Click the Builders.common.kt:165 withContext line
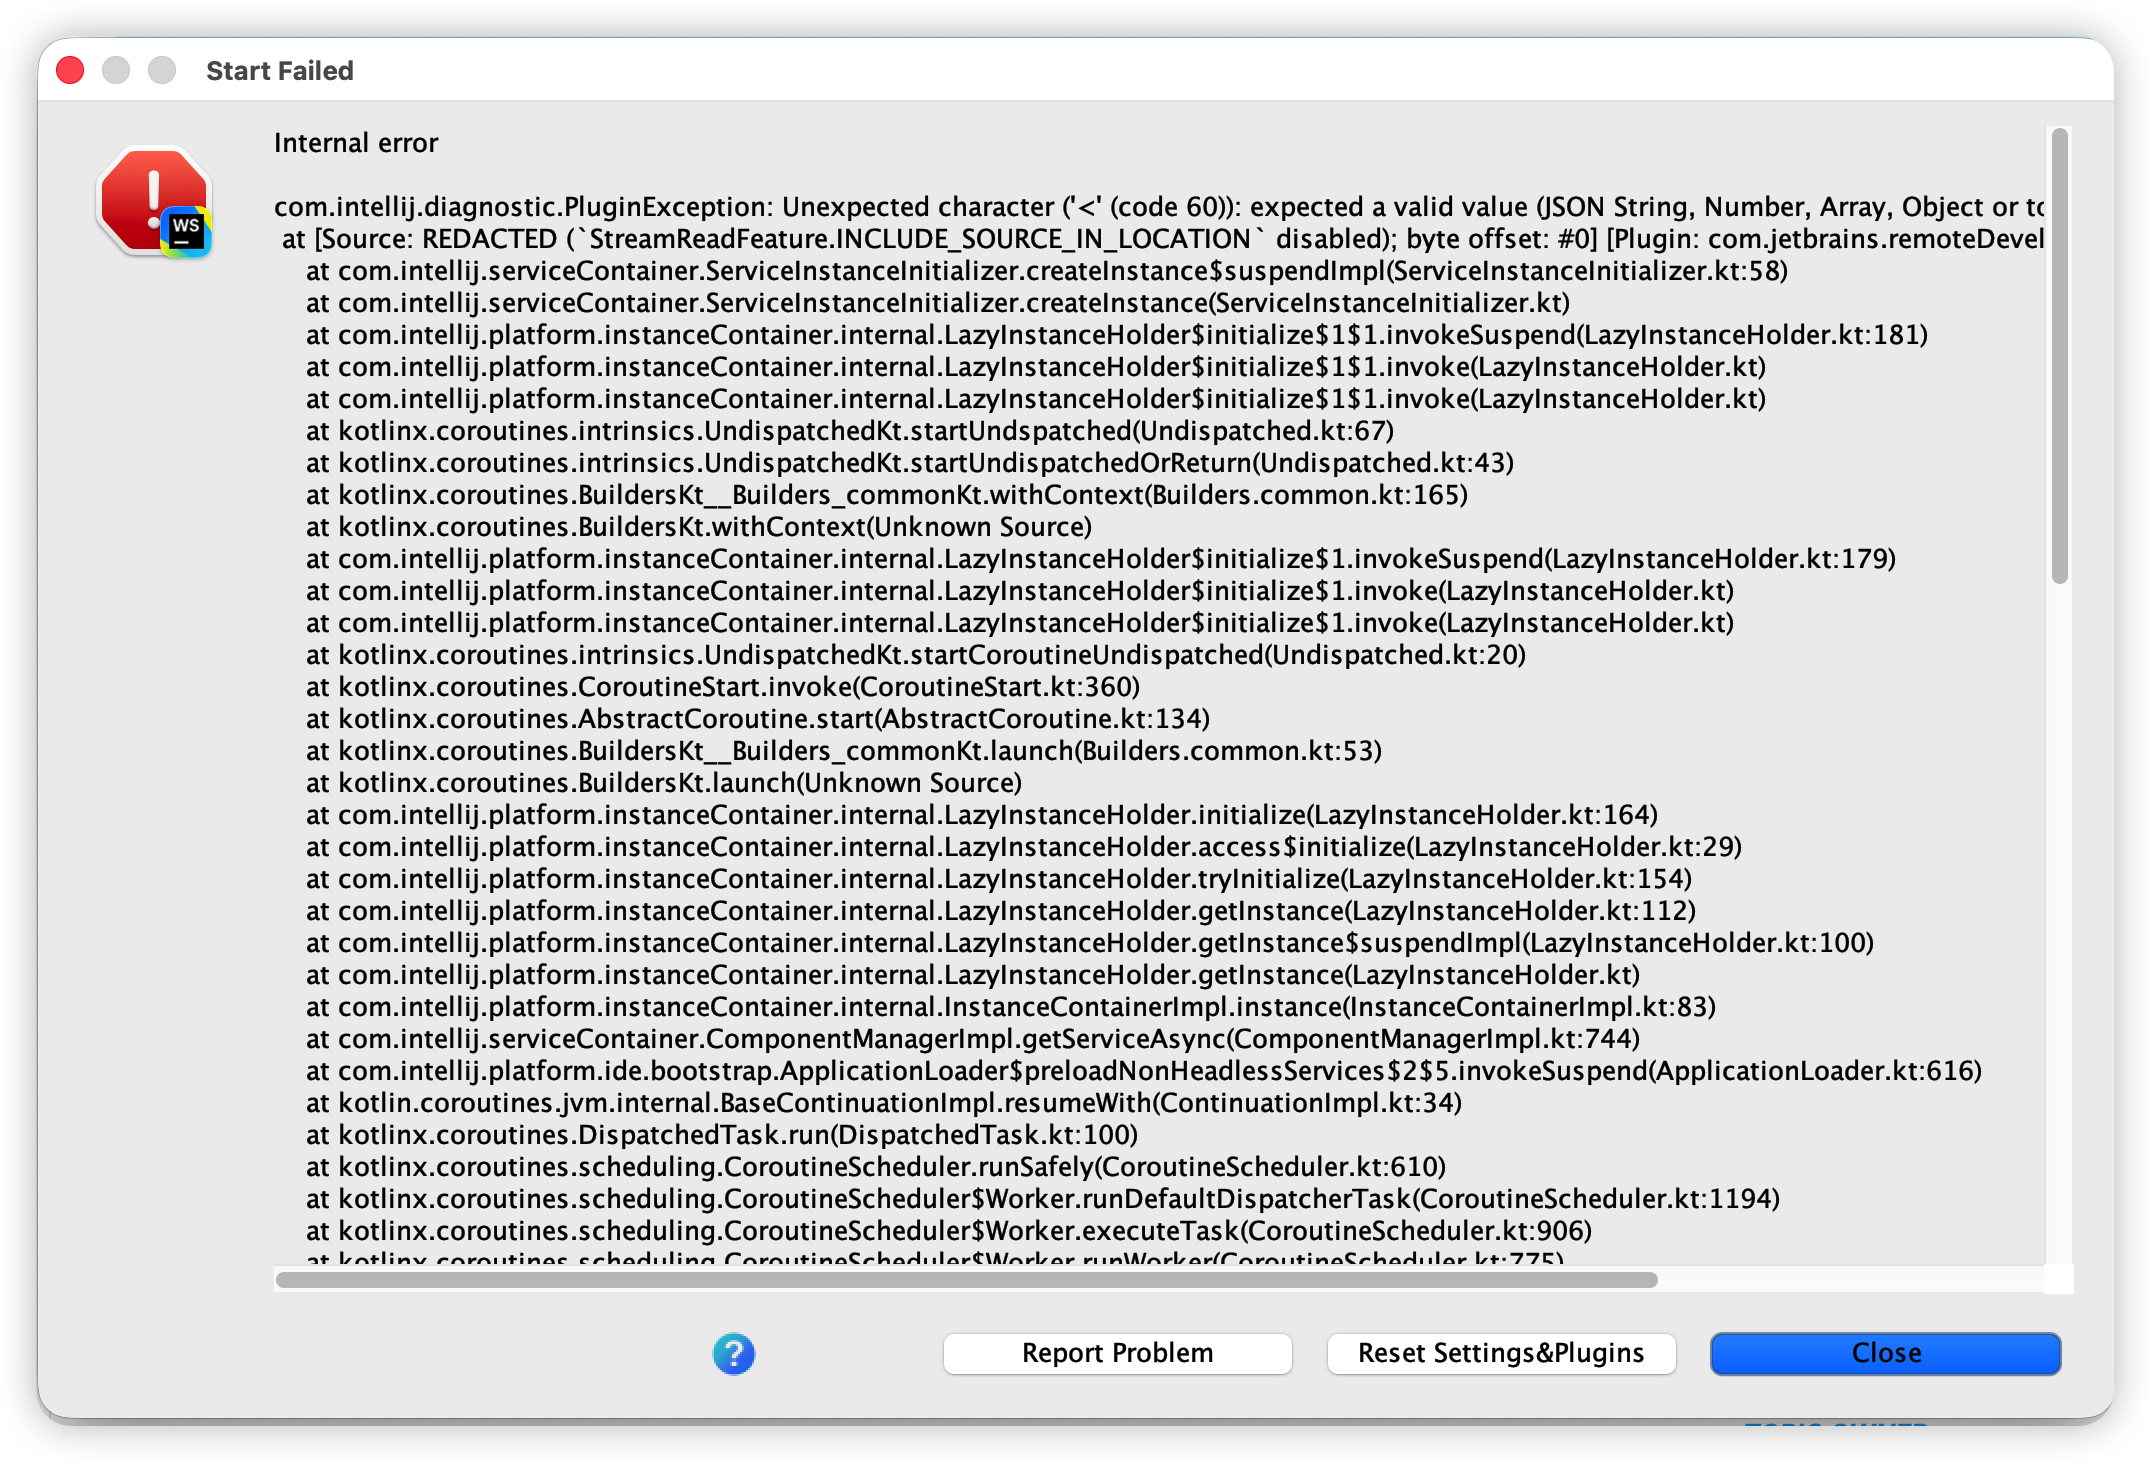Screen dimensions: 2150x1462 (x=887, y=495)
